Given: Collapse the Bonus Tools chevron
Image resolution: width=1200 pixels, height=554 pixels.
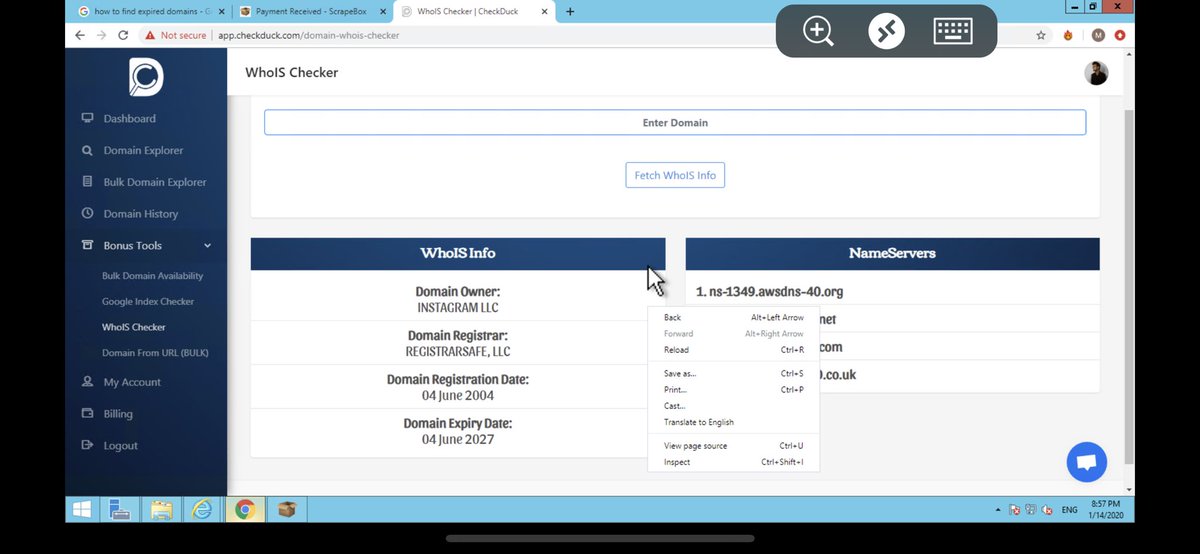Looking at the screenshot, I should (x=208, y=245).
